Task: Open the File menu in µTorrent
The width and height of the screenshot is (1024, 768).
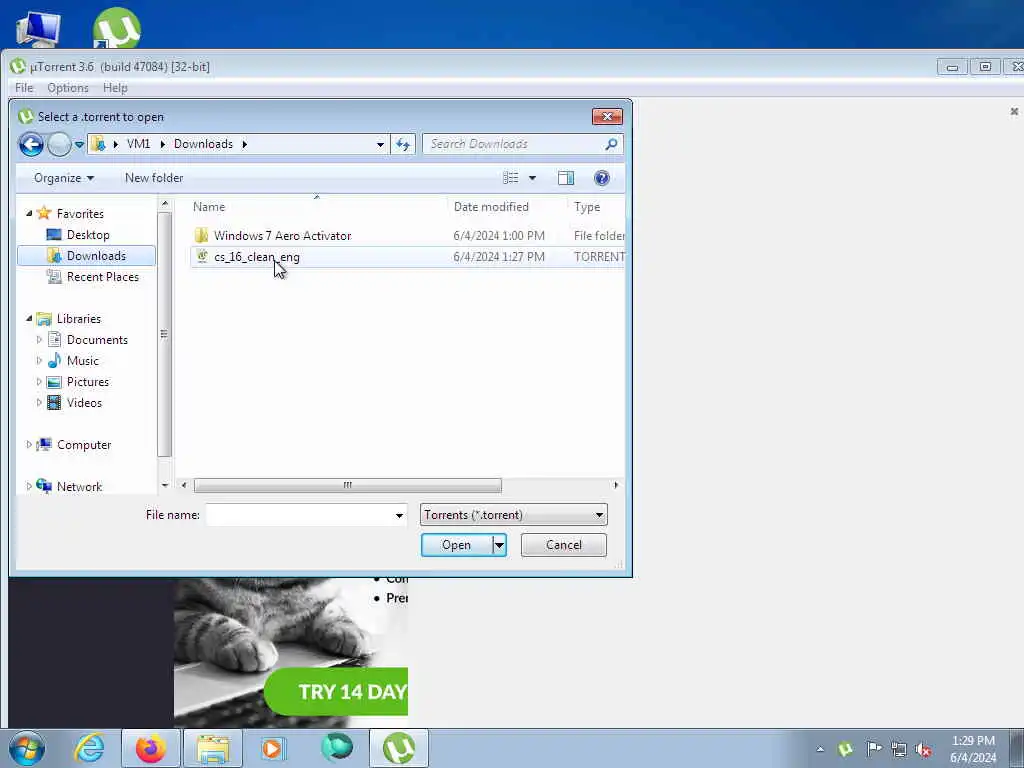Action: [24, 88]
